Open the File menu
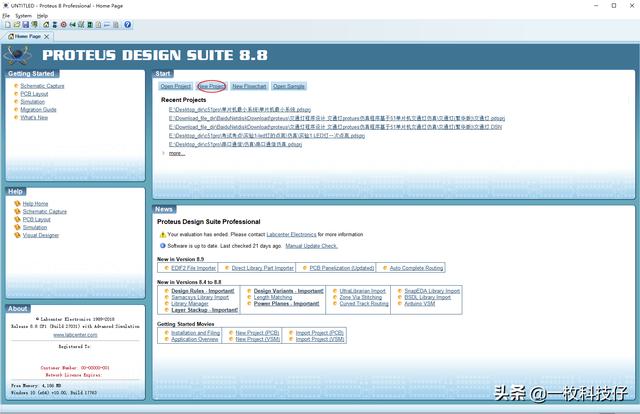640x414 pixels. (x=6, y=16)
